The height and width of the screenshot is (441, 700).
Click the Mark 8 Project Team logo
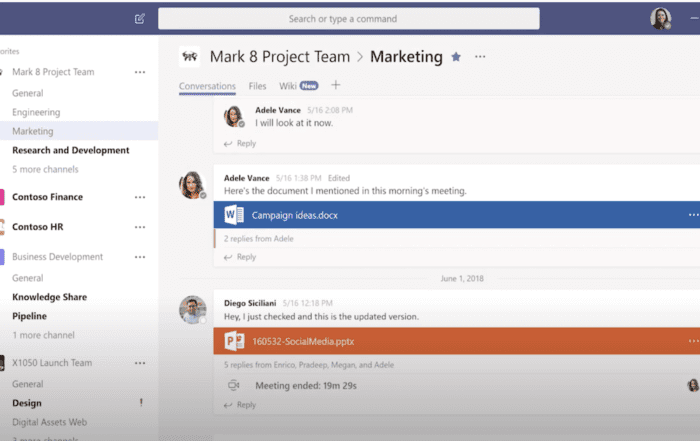point(190,57)
